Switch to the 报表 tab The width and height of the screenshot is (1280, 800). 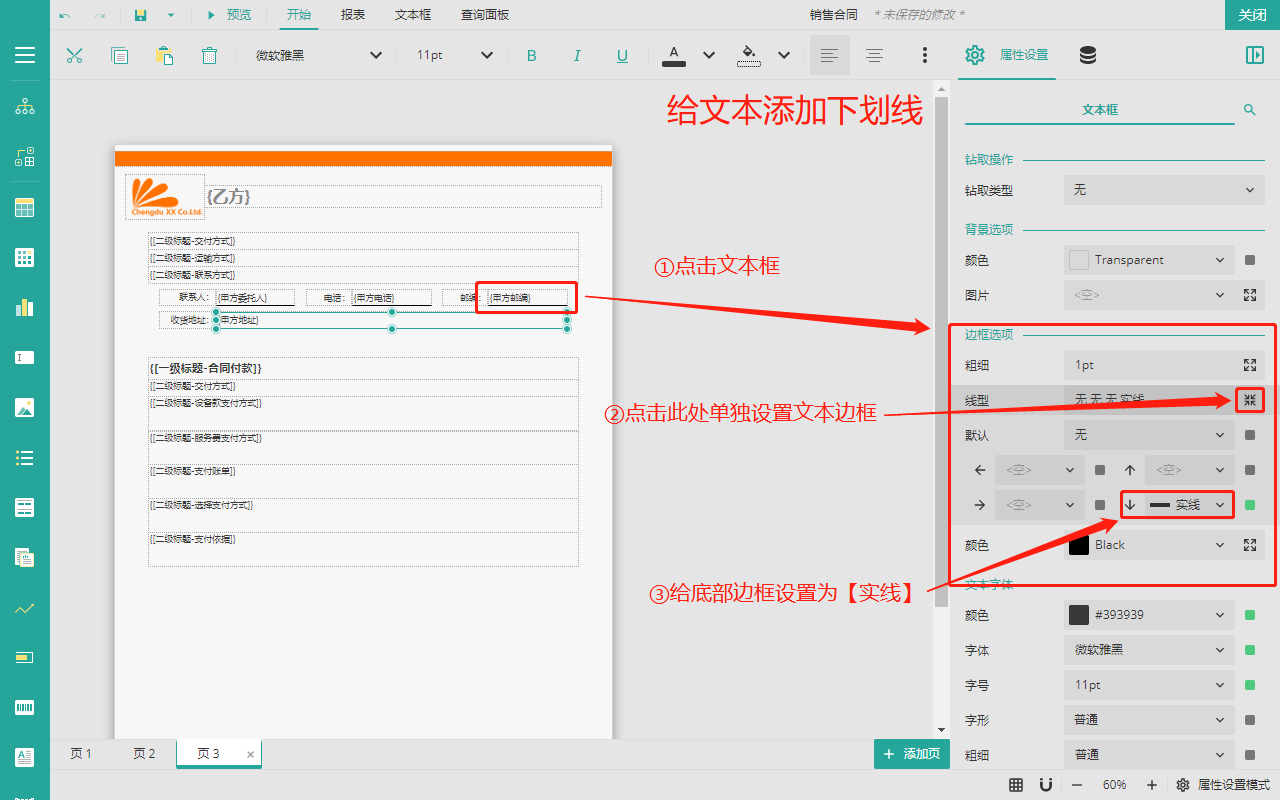pos(353,15)
